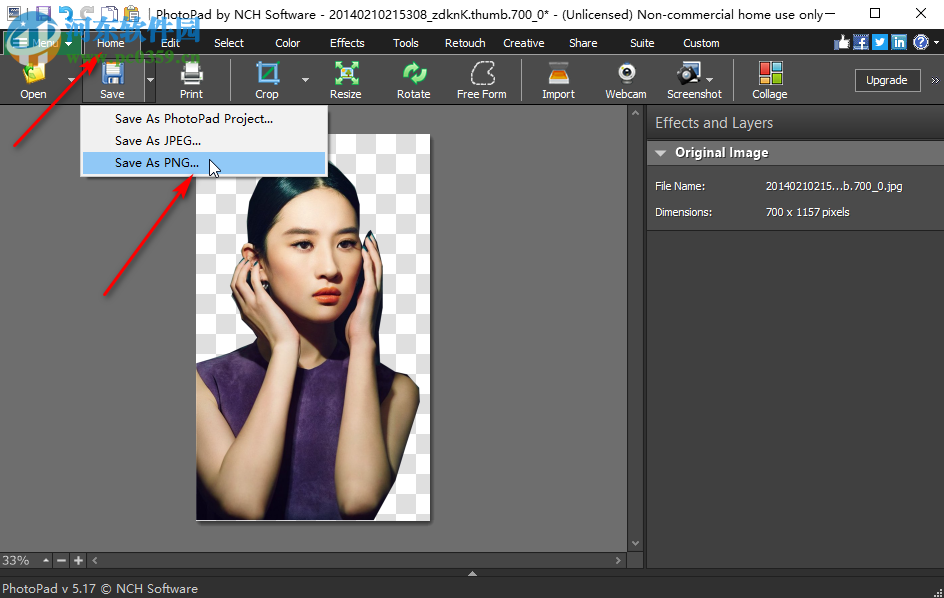Share PhotoPad on Facebook via titlebar icon
This screenshot has height=598, width=944.
[x=861, y=42]
